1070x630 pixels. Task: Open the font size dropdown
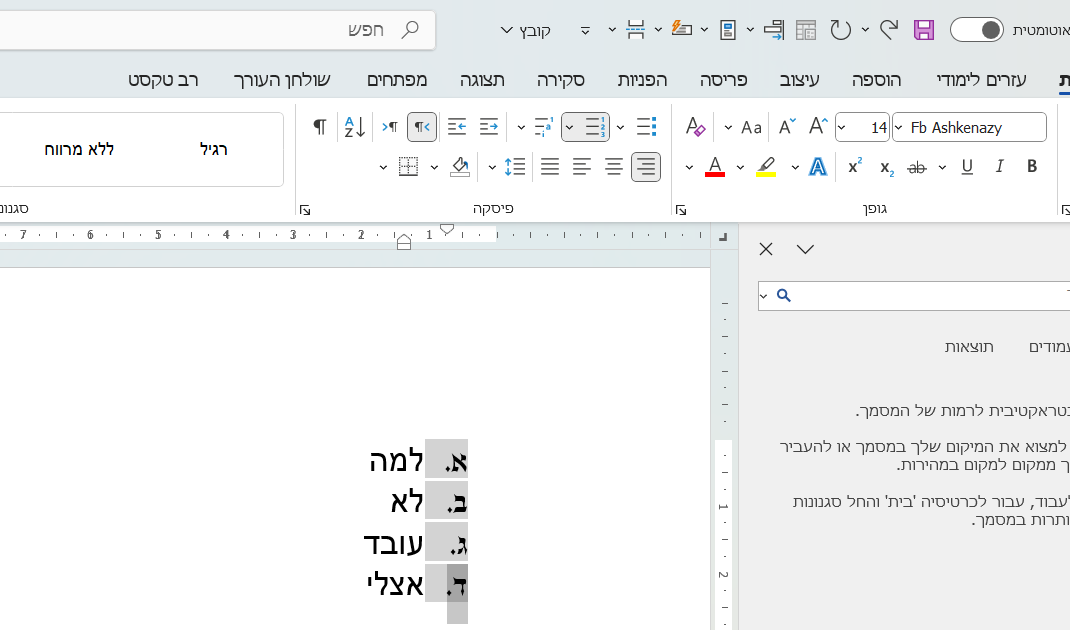[x=839, y=127]
